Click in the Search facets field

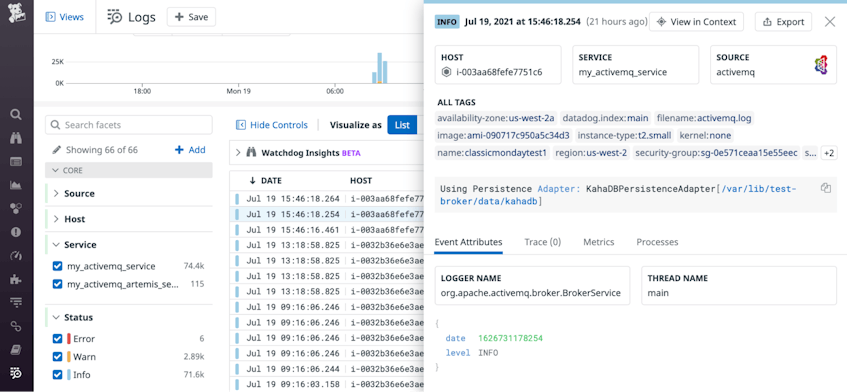pyautogui.click(x=129, y=125)
